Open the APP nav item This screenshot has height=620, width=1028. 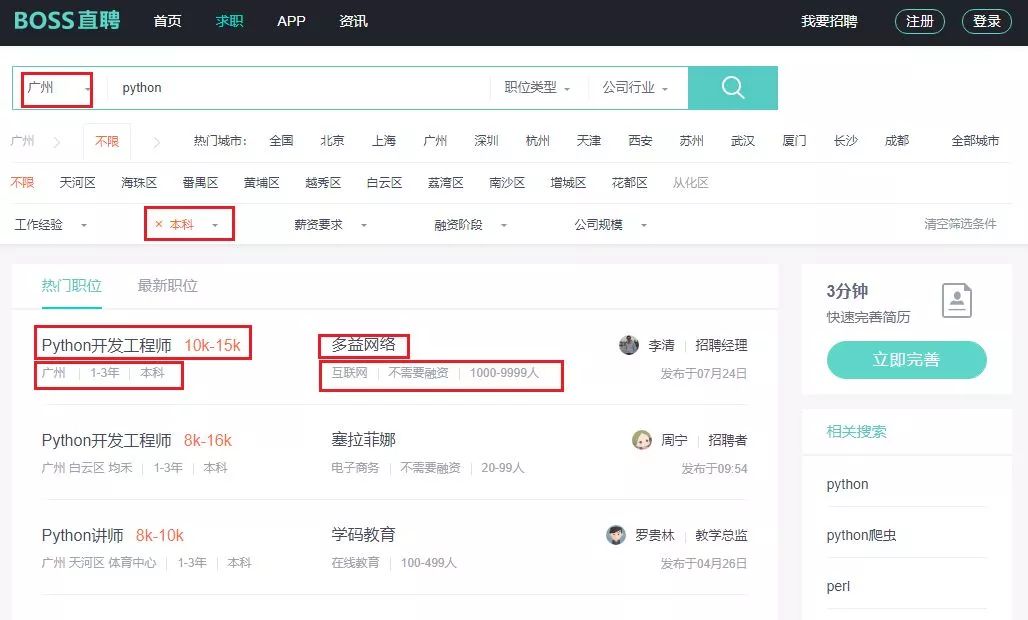click(291, 21)
